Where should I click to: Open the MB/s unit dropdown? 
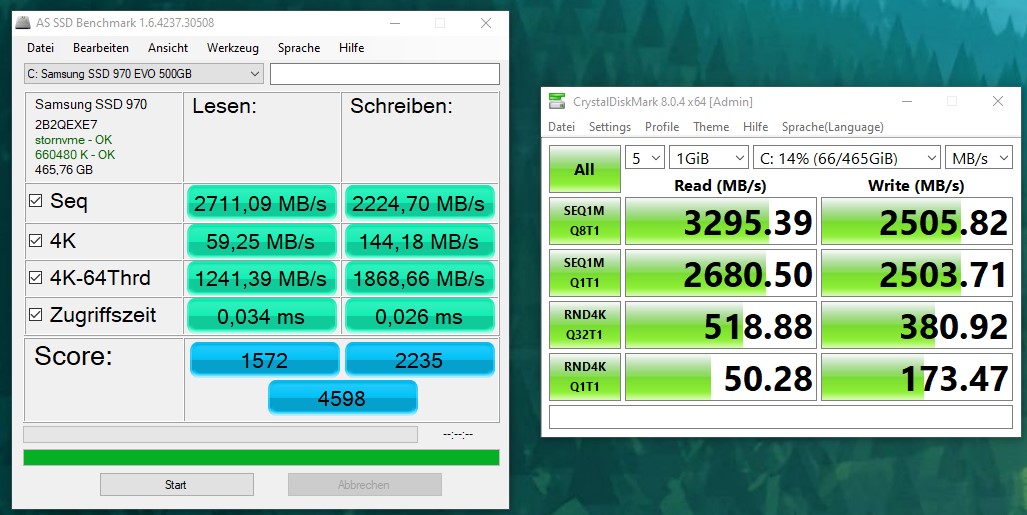point(979,158)
